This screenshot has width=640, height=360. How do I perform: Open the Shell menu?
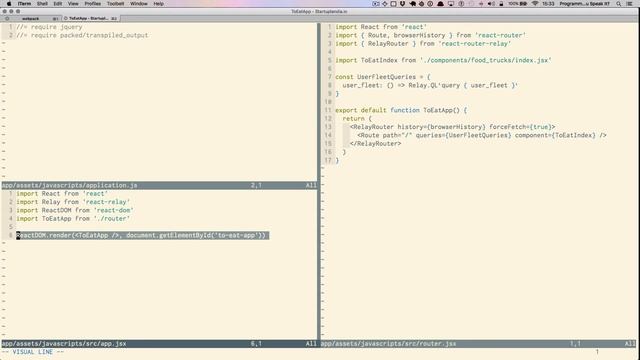coord(42,4)
